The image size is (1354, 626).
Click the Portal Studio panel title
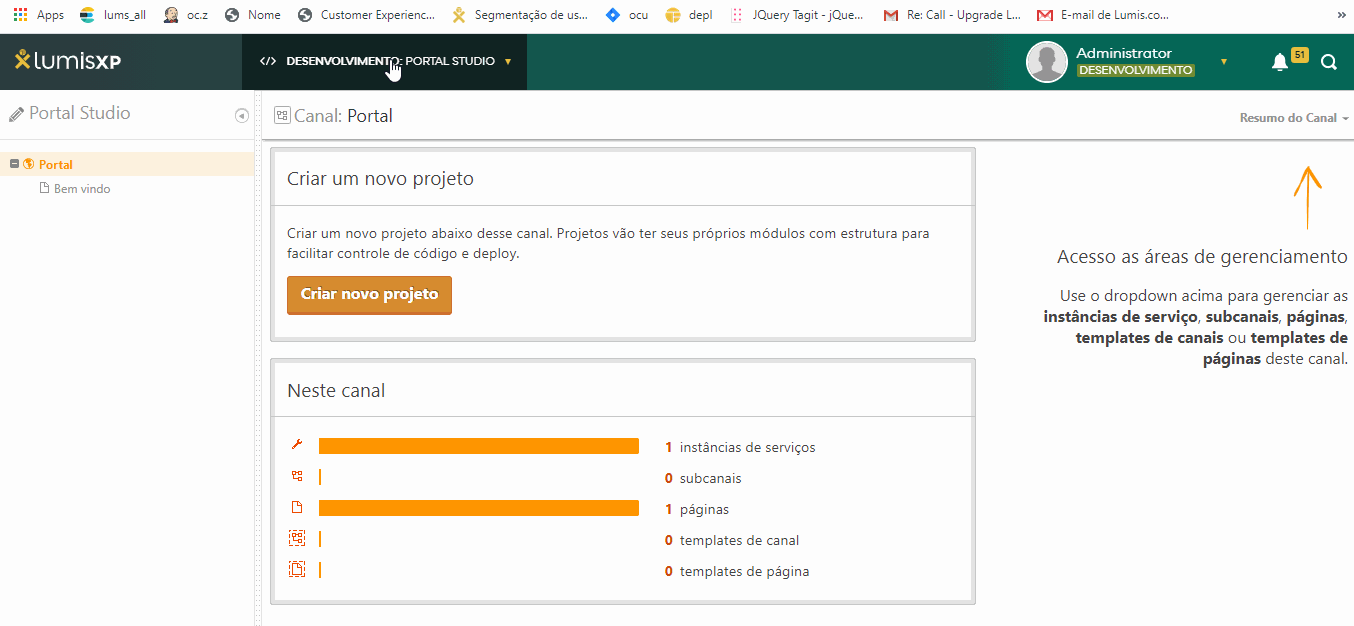pyautogui.click(x=80, y=113)
